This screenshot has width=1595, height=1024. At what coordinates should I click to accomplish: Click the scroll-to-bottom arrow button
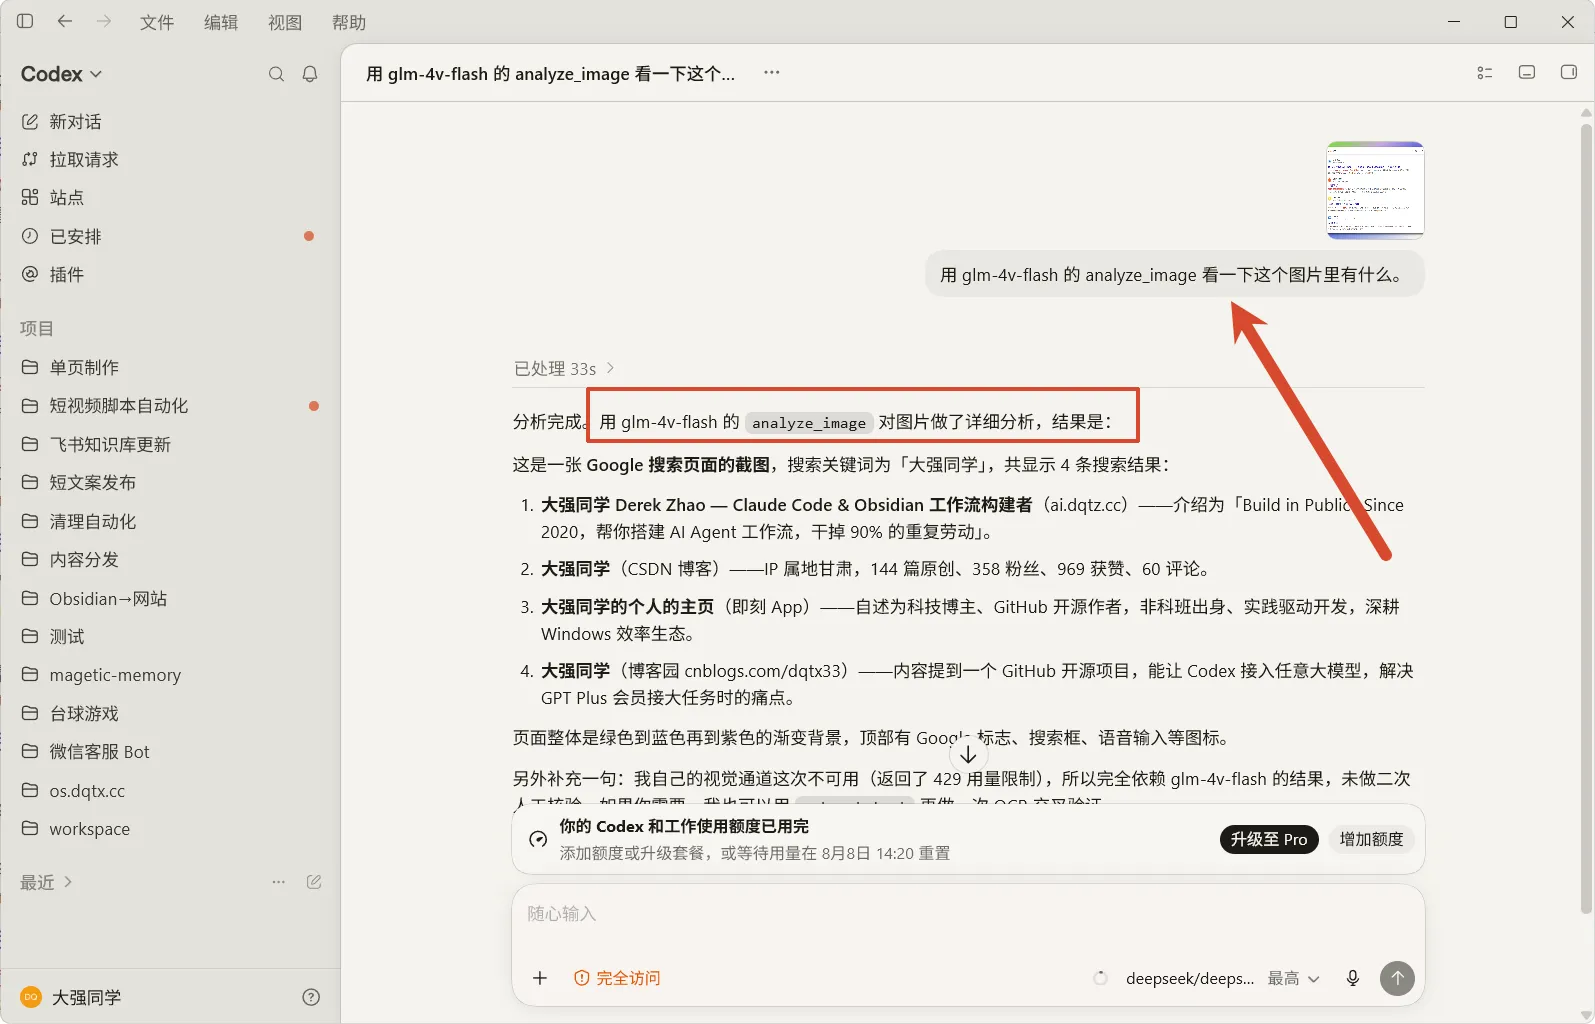click(x=968, y=755)
